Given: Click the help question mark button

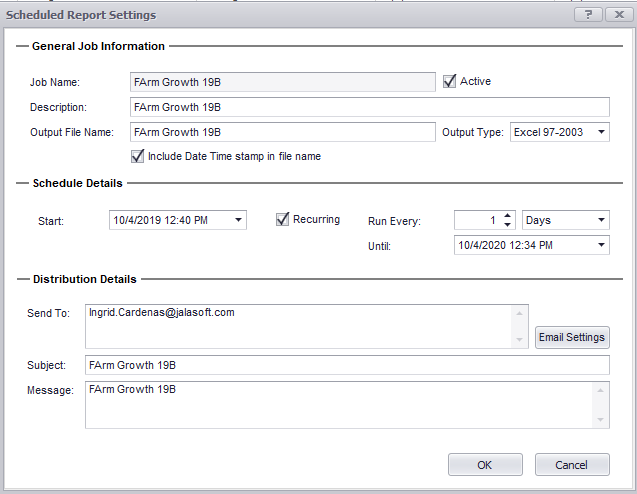Looking at the screenshot, I should pyautogui.click(x=588, y=15).
